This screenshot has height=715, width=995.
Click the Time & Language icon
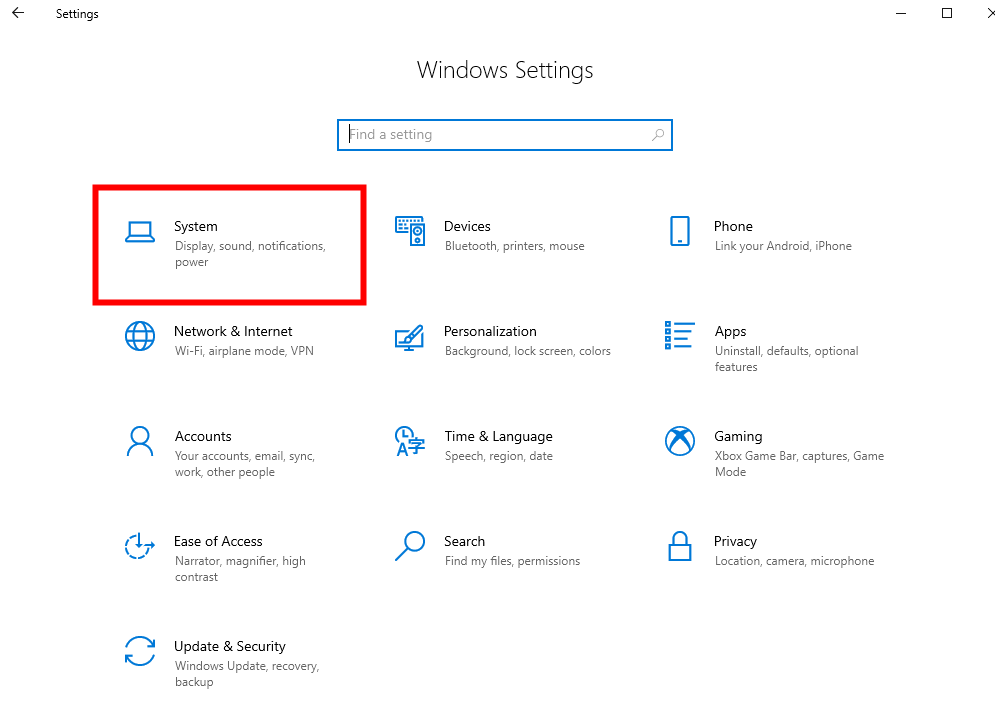pyautogui.click(x=410, y=441)
